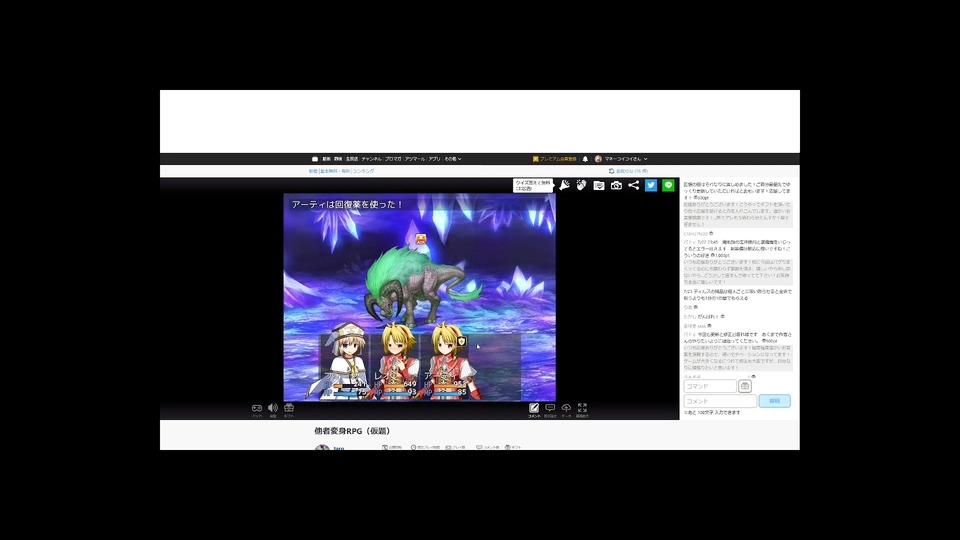The image size is (960, 540).
Task: Open the アツマール menu item
Action: click(414, 159)
